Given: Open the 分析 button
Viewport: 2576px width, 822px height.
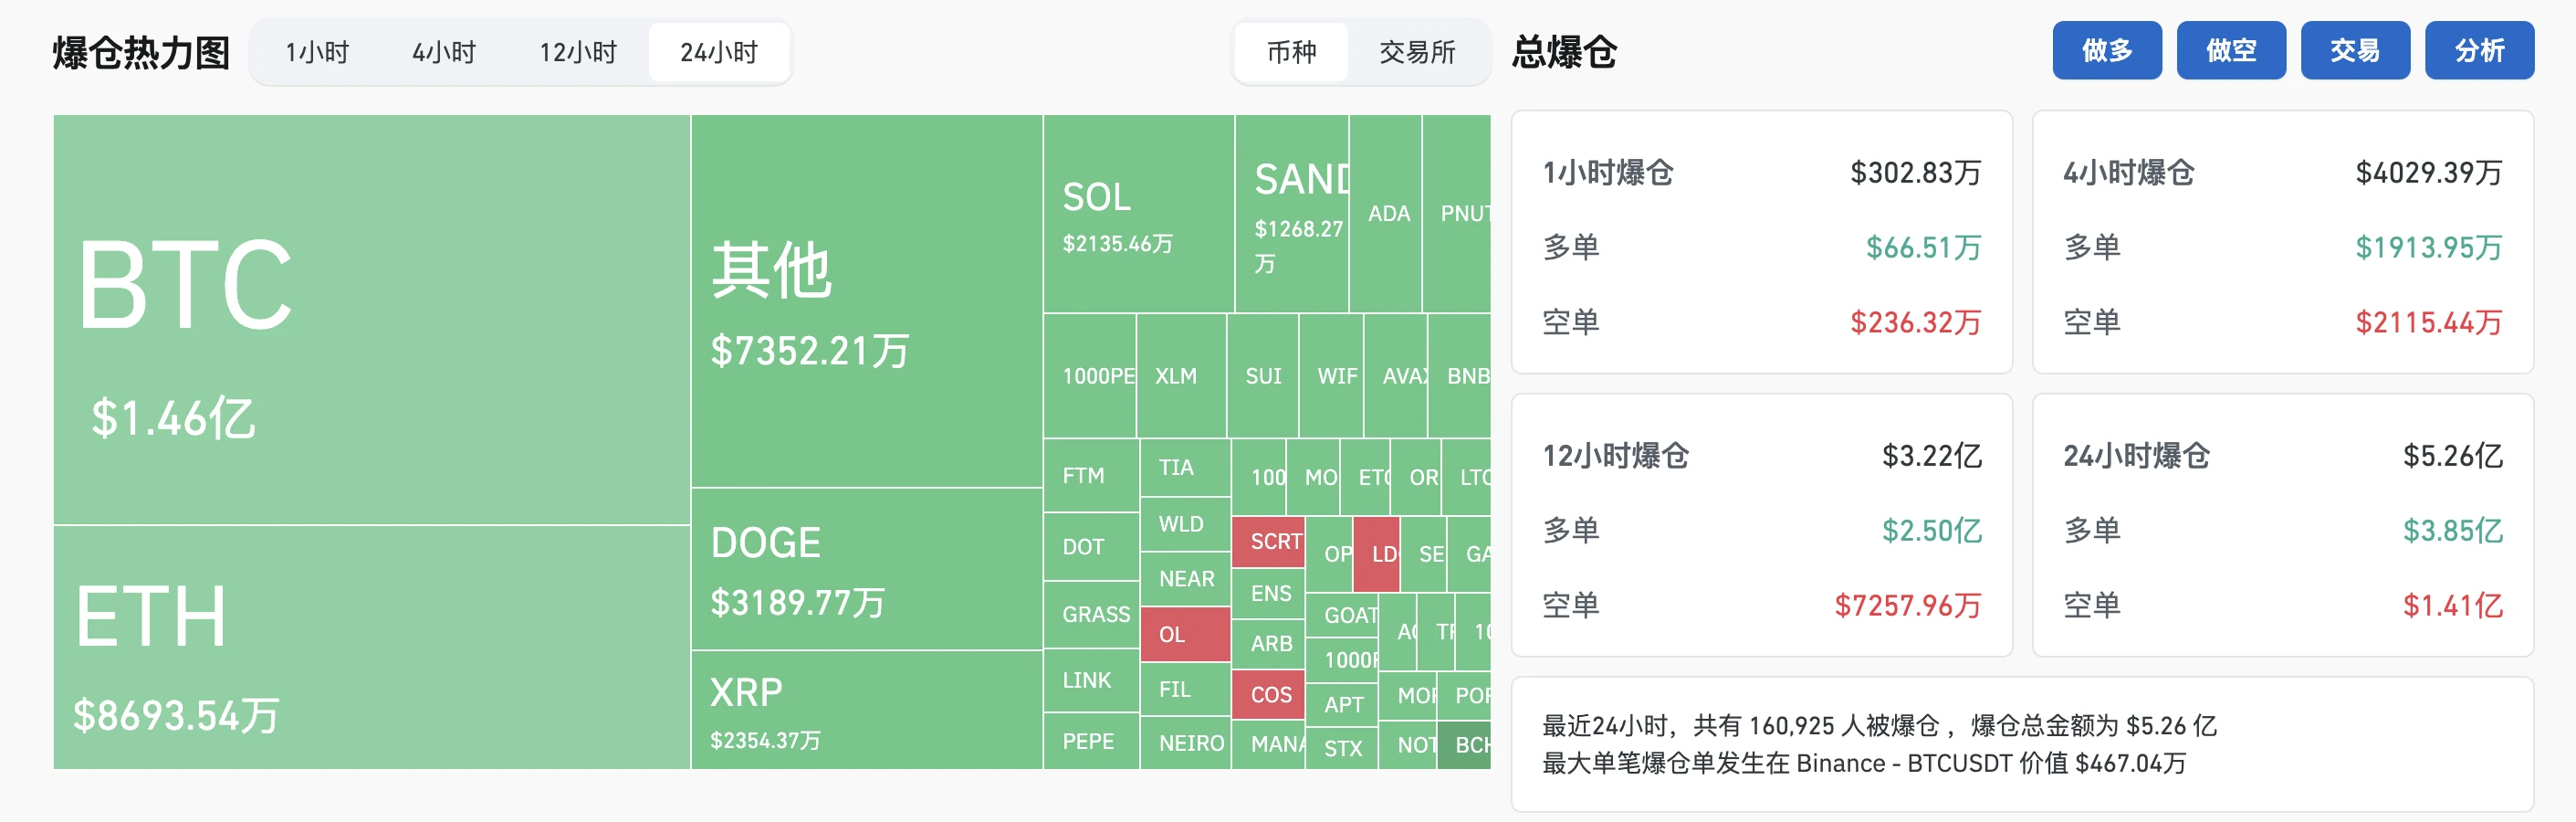Looking at the screenshot, I should point(2478,50).
